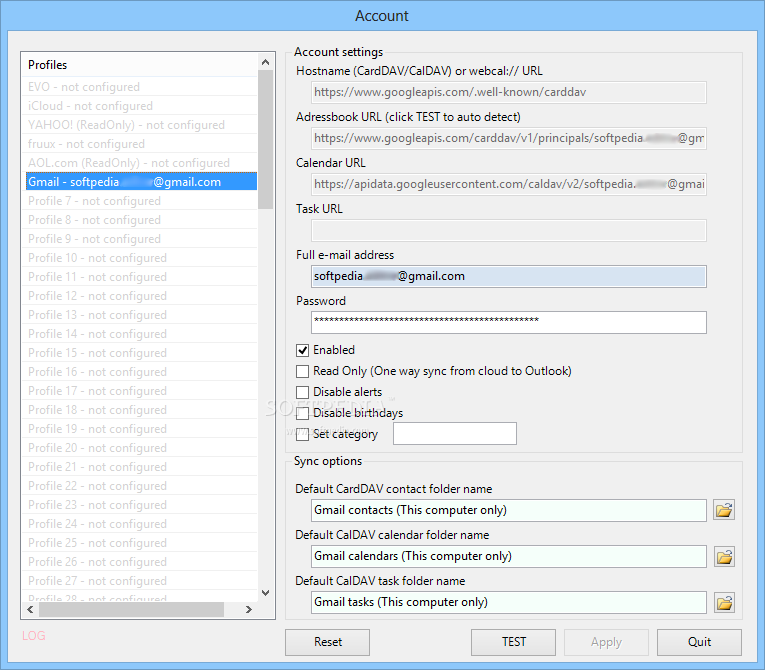Select Profile 17 - not configured

pos(139,391)
